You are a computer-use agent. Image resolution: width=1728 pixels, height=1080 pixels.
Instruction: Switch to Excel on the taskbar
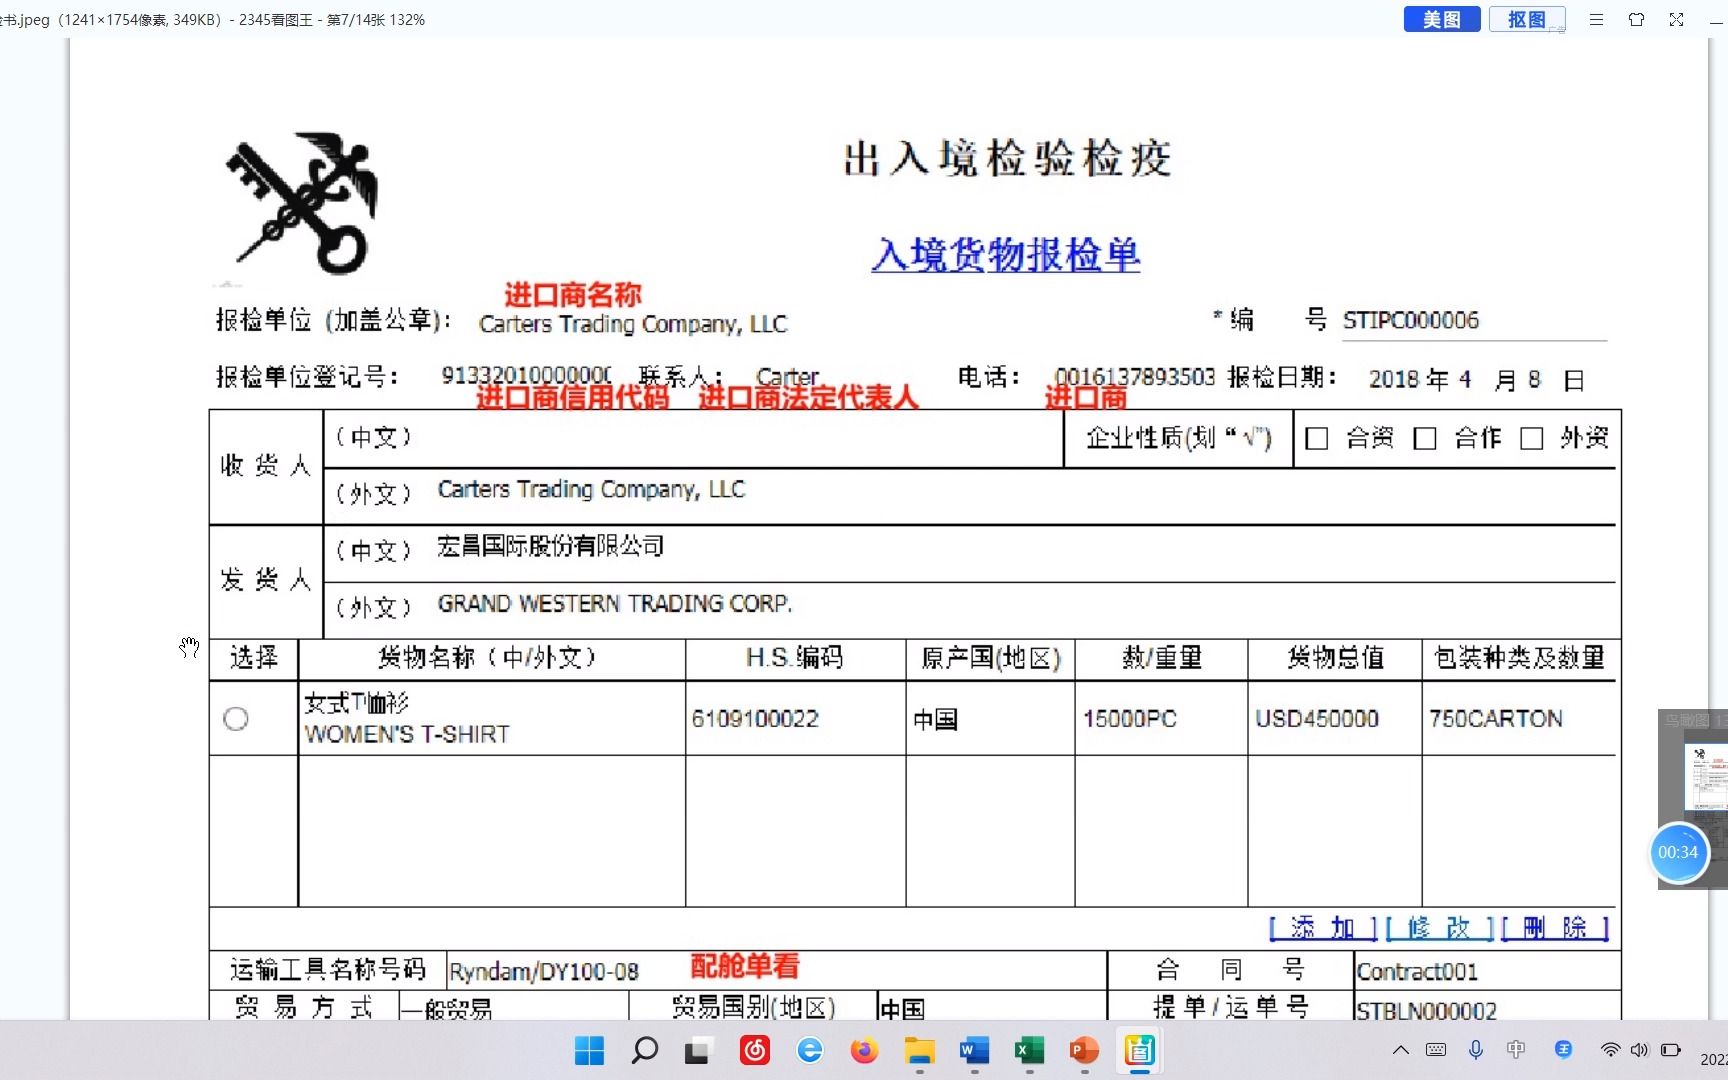click(1029, 1050)
